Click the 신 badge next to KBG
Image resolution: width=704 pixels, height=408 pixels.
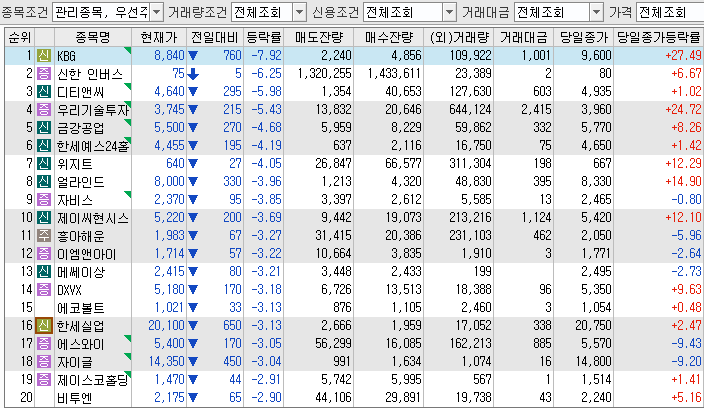click(x=44, y=56)
